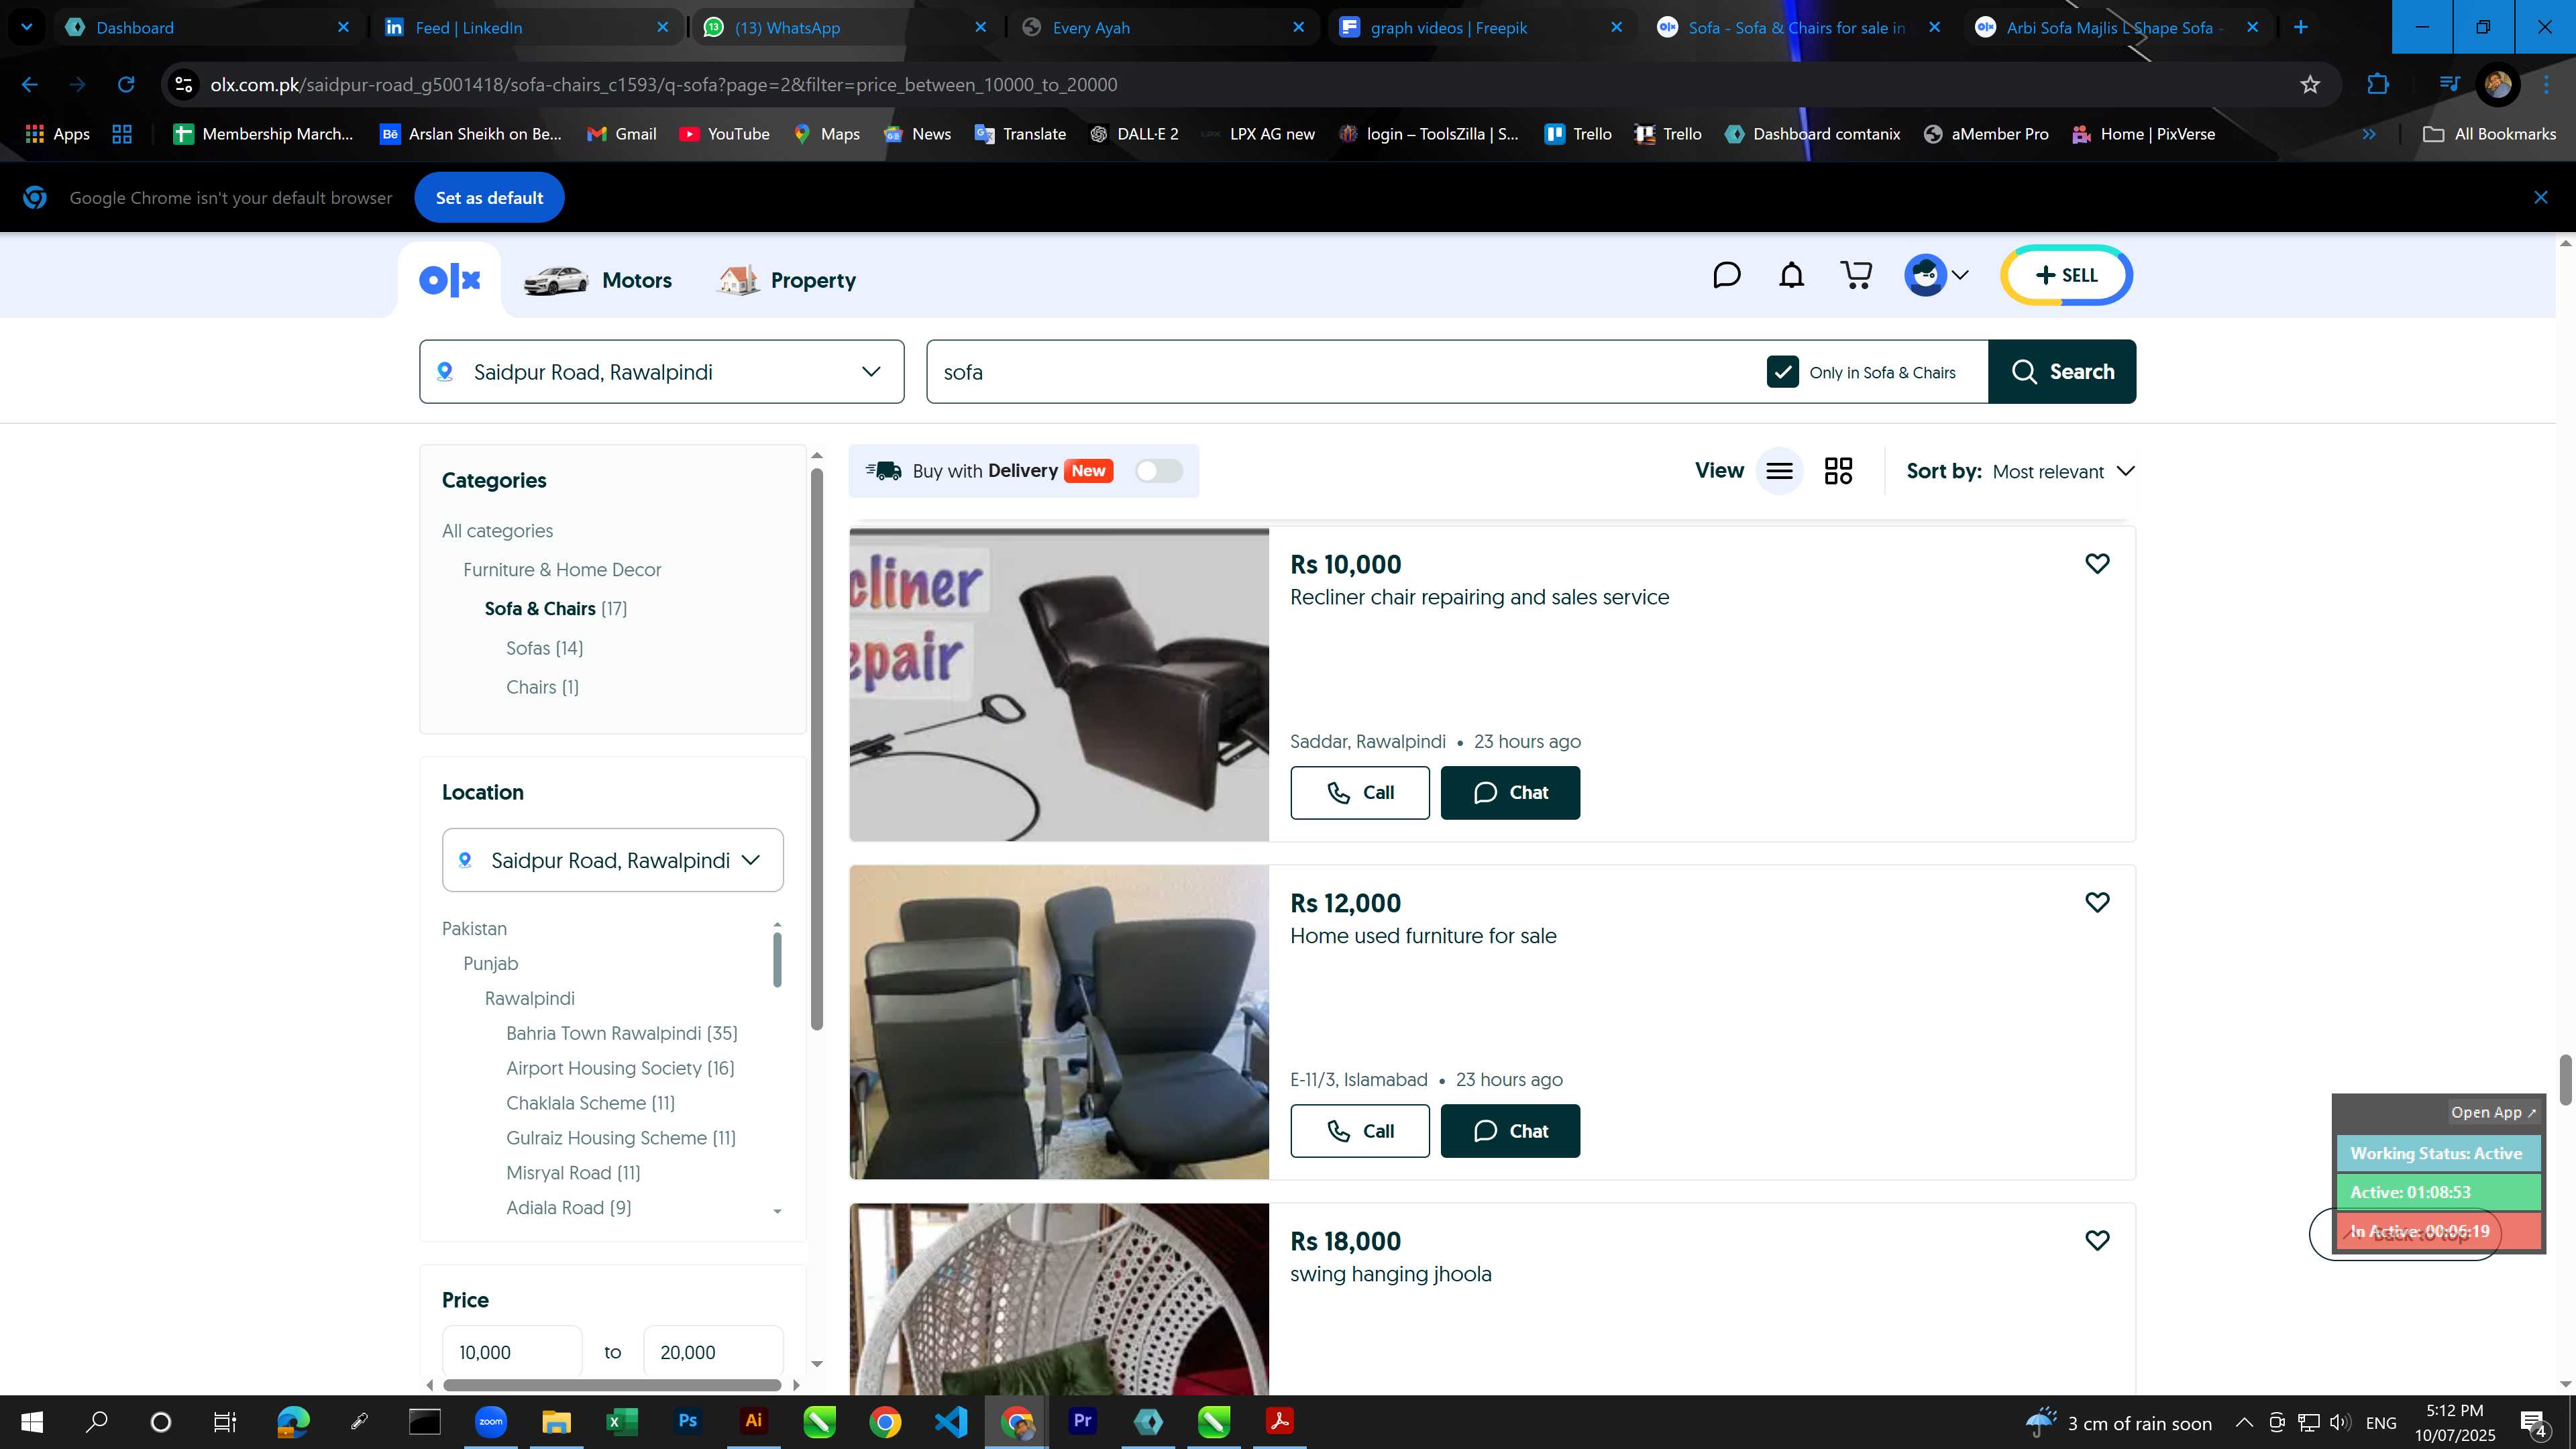This screenshot has width=2576, height=1449.
Task: Open Photoshop from taskbar
Action: click(688, 1421)
